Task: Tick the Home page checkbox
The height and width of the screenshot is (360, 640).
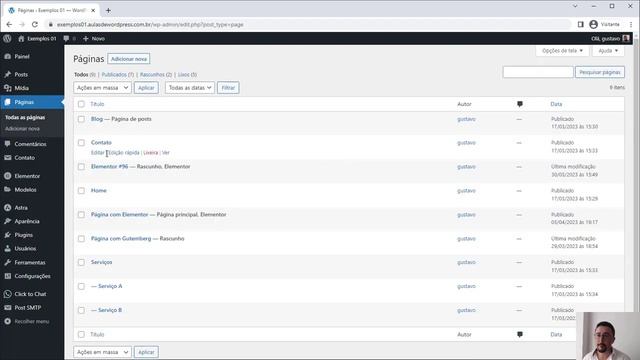Action: (x=81, y=191)
